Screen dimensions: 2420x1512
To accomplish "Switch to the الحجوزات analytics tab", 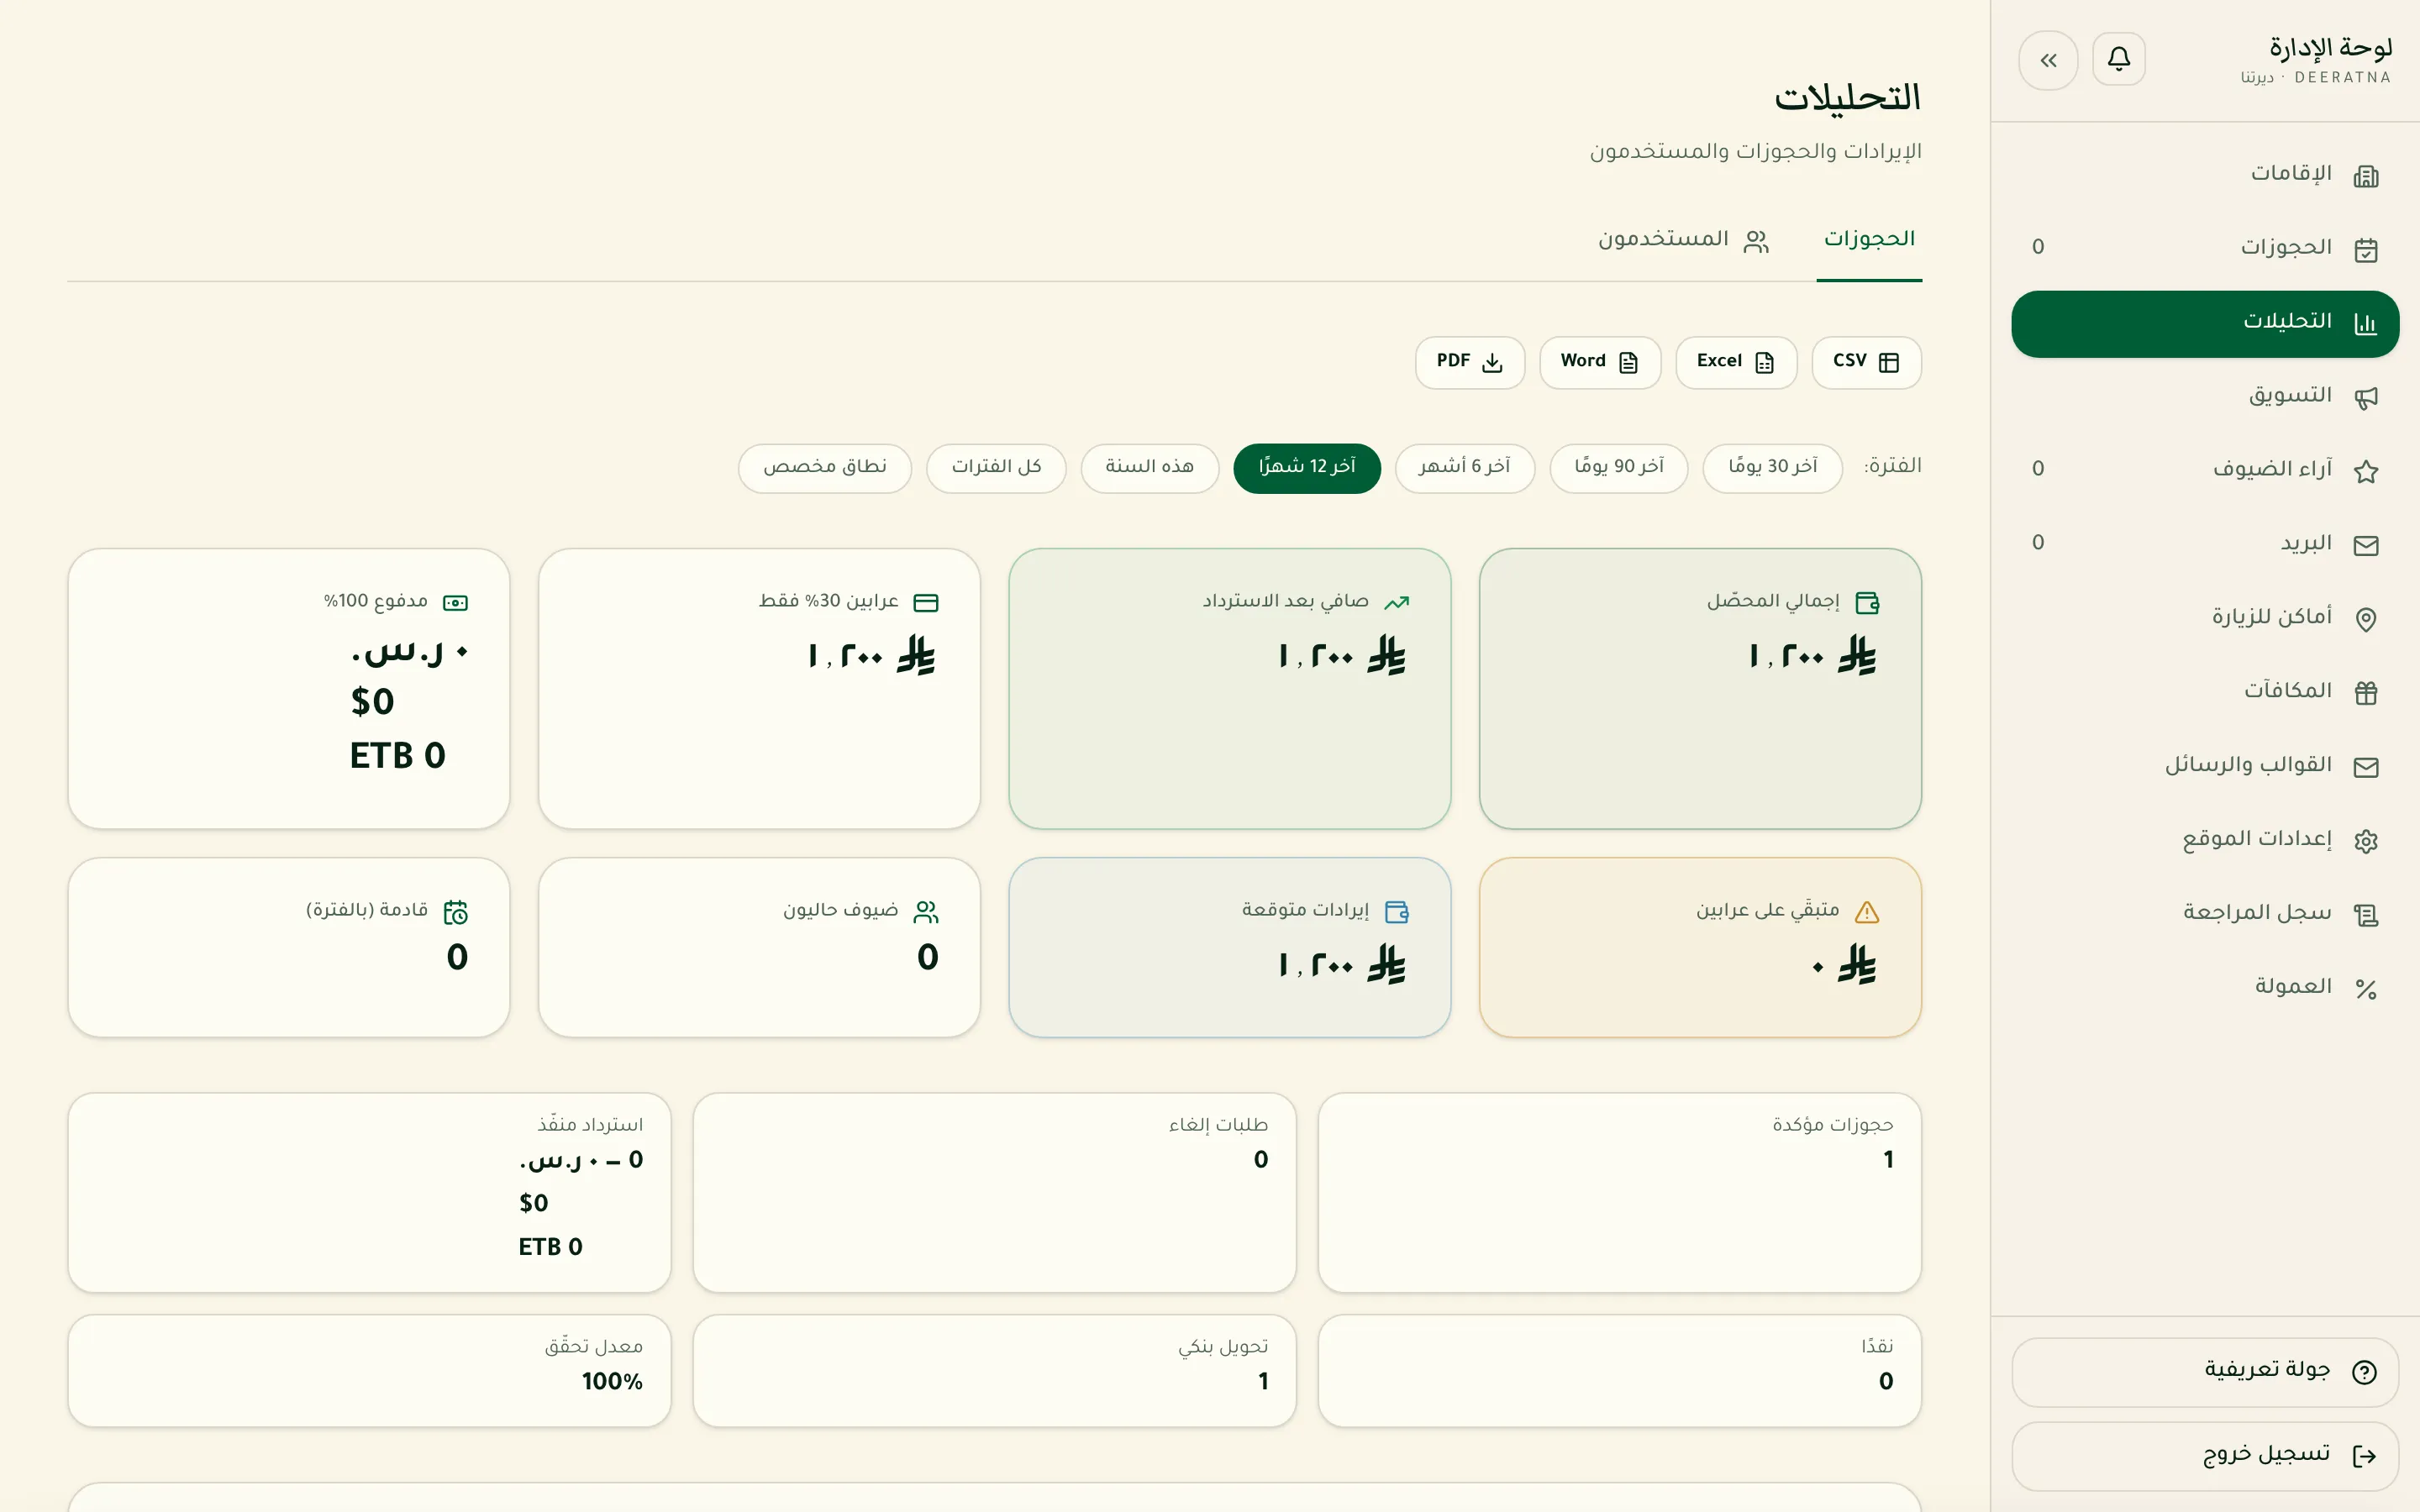I will click(1869, 240).
